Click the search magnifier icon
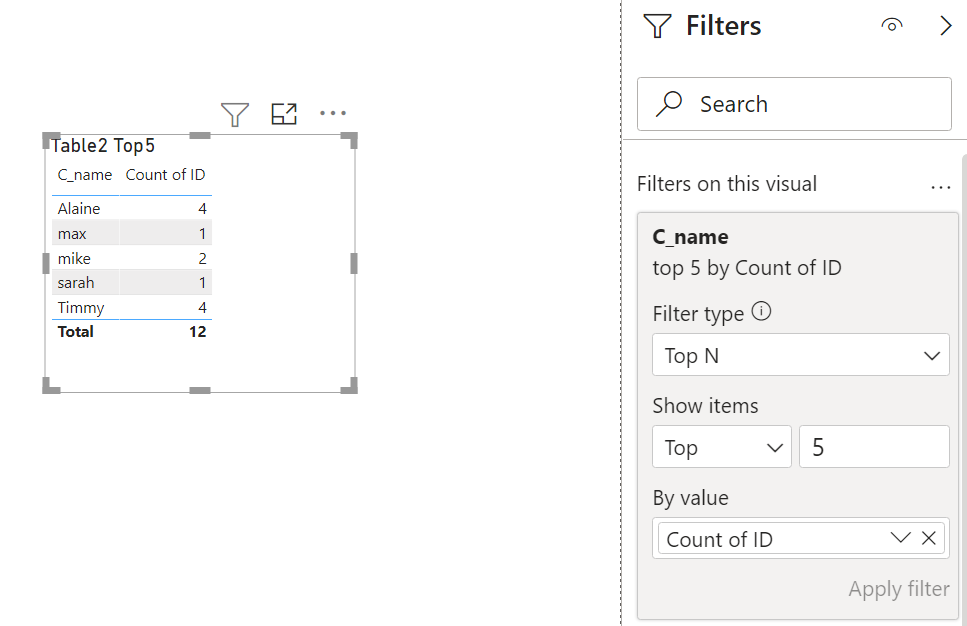 669,104
